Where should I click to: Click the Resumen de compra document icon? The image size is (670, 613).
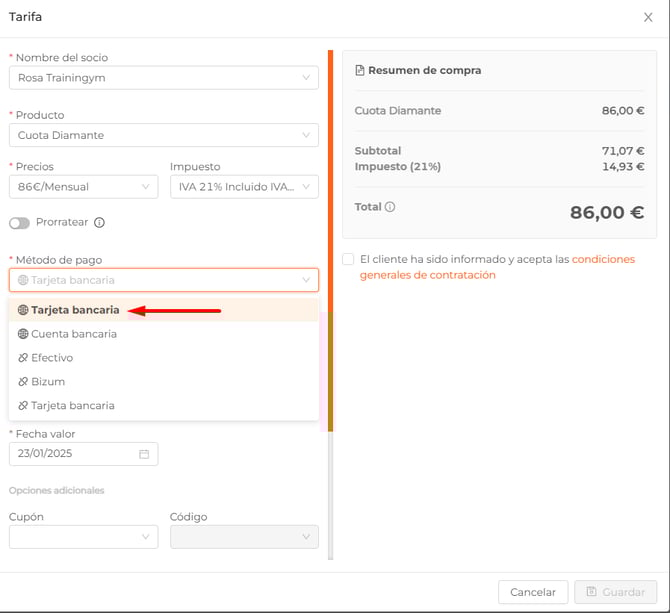360,71
